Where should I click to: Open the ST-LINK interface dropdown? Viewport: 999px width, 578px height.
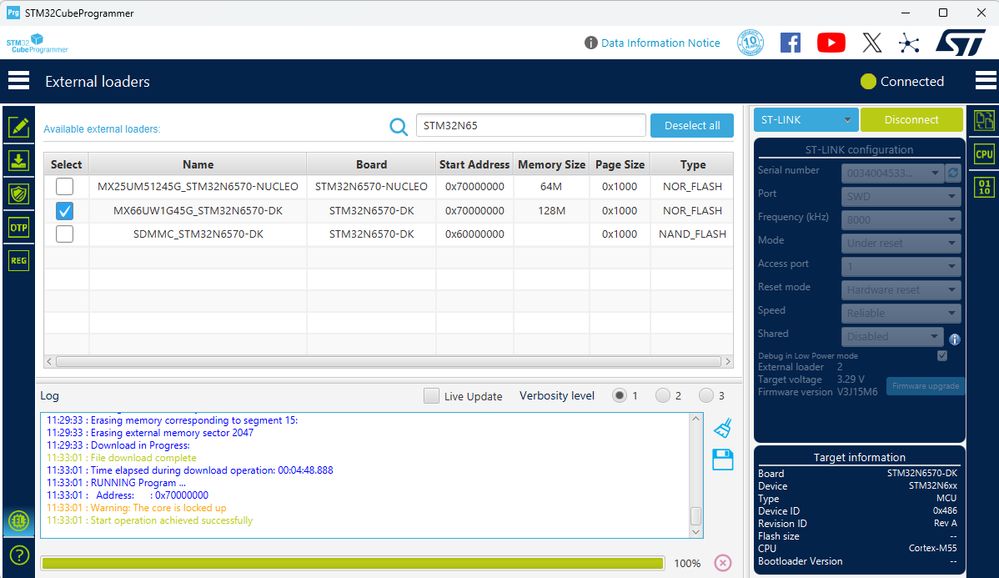coord(806,120)
